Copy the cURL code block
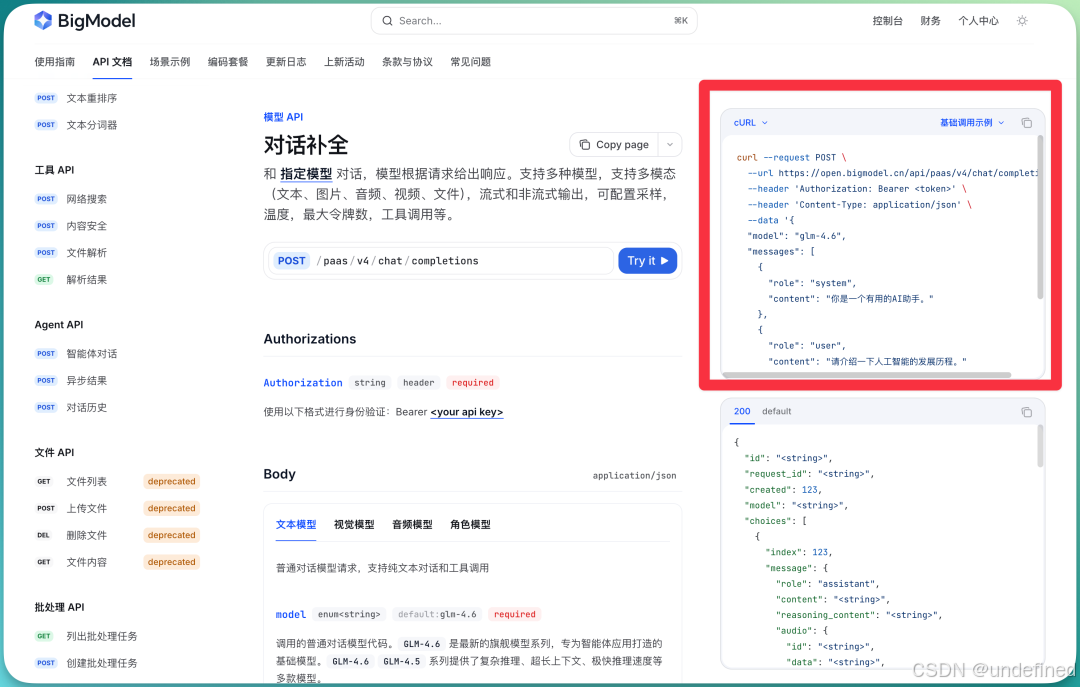 pos(1026,123)
